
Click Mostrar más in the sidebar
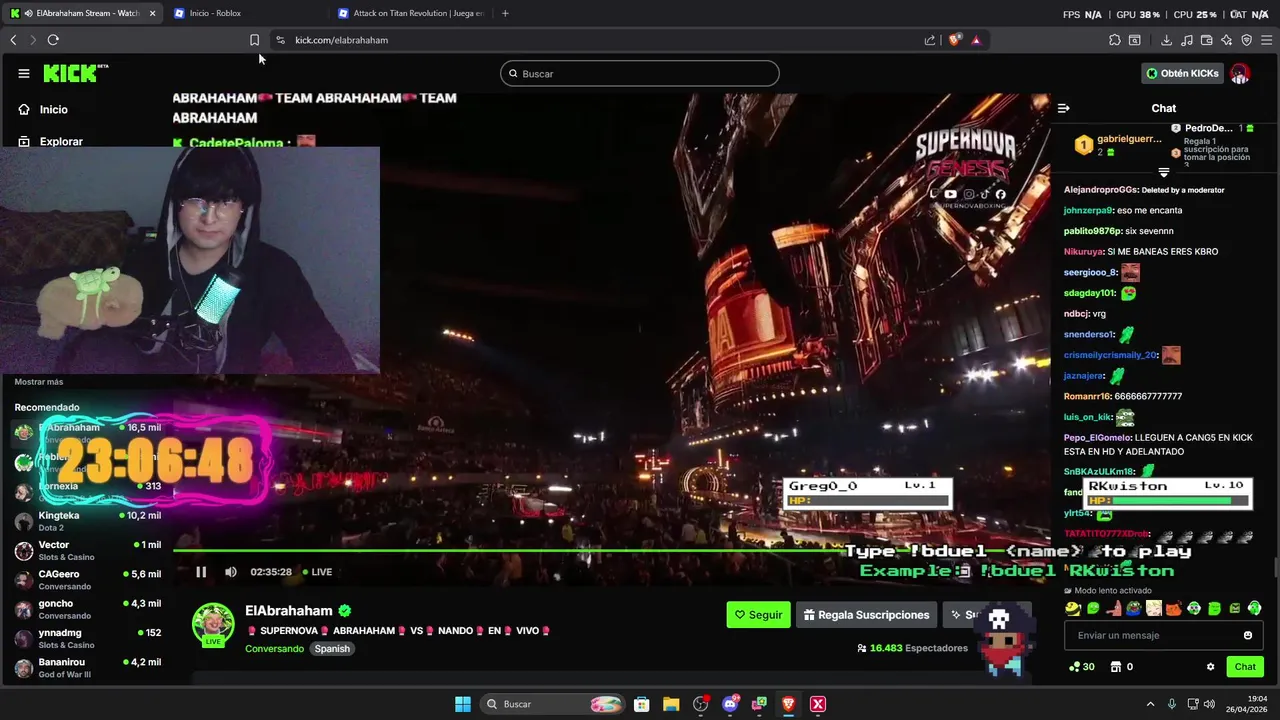pos(39,382)
